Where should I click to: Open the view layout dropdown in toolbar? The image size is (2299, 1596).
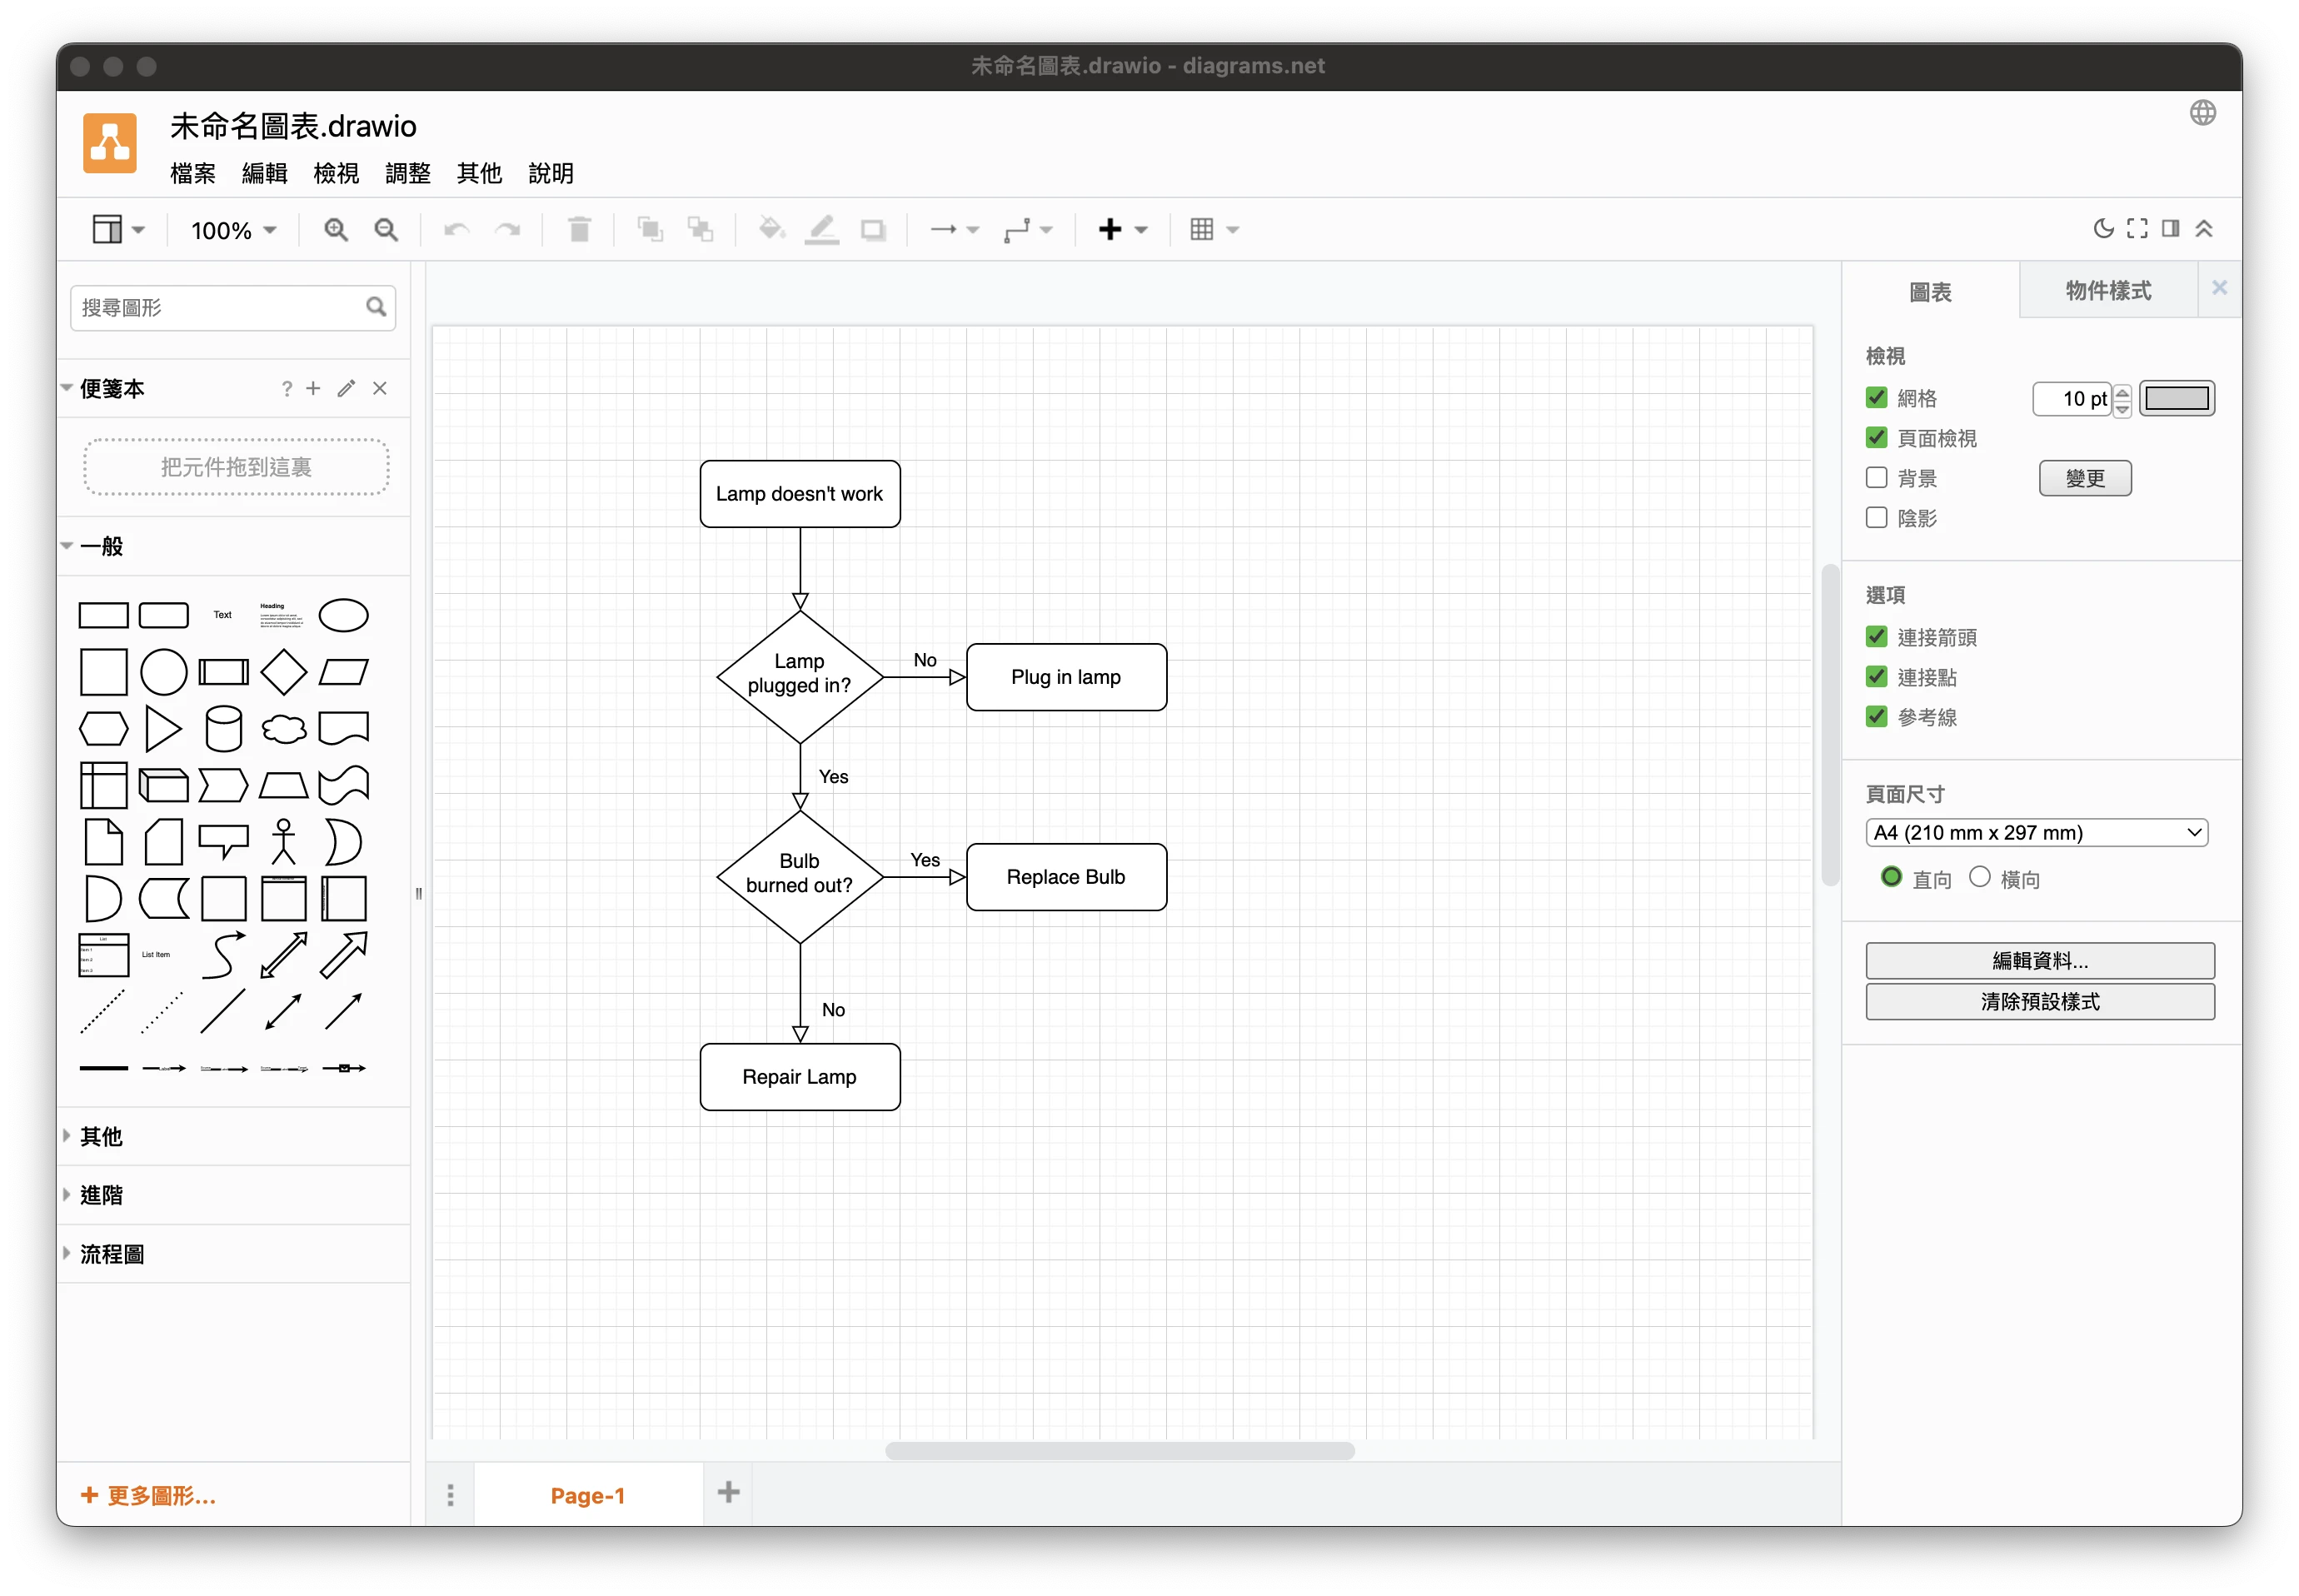point(118,230)
